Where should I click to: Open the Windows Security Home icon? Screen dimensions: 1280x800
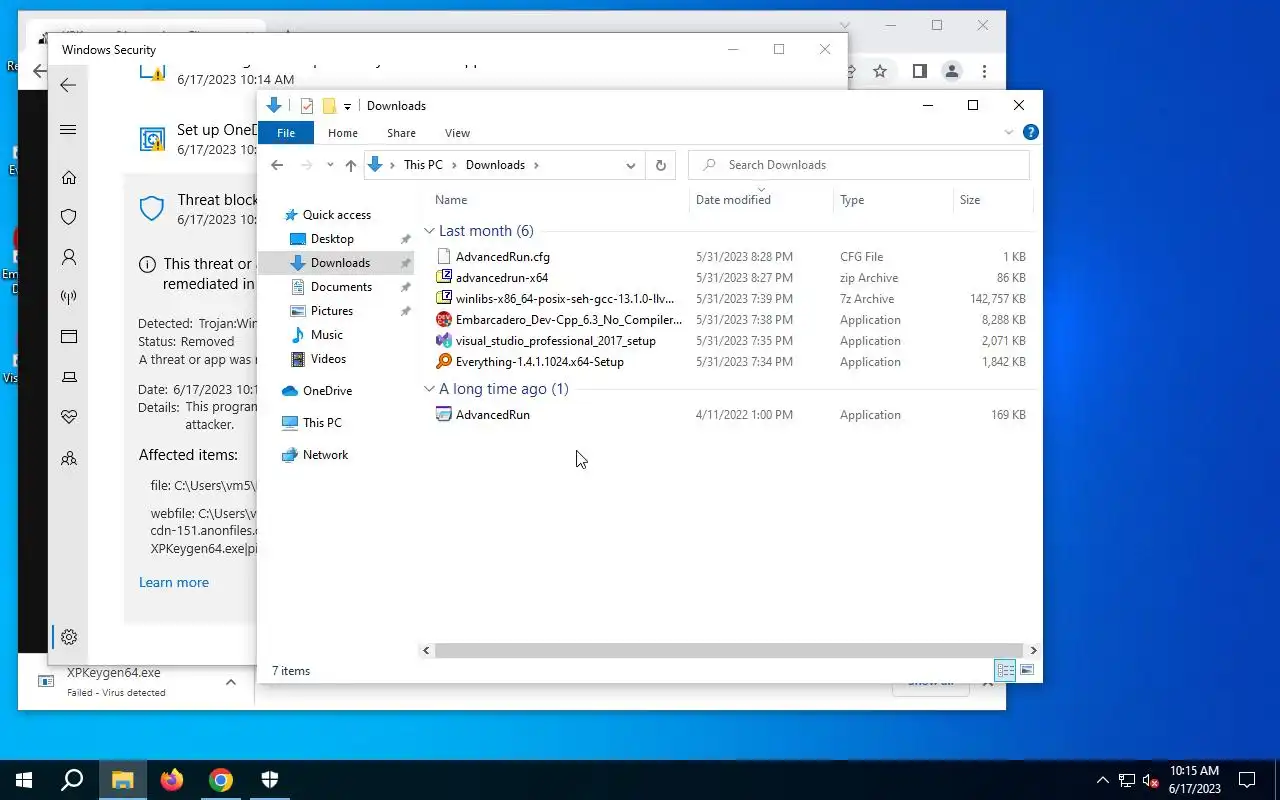pos(69,178)
